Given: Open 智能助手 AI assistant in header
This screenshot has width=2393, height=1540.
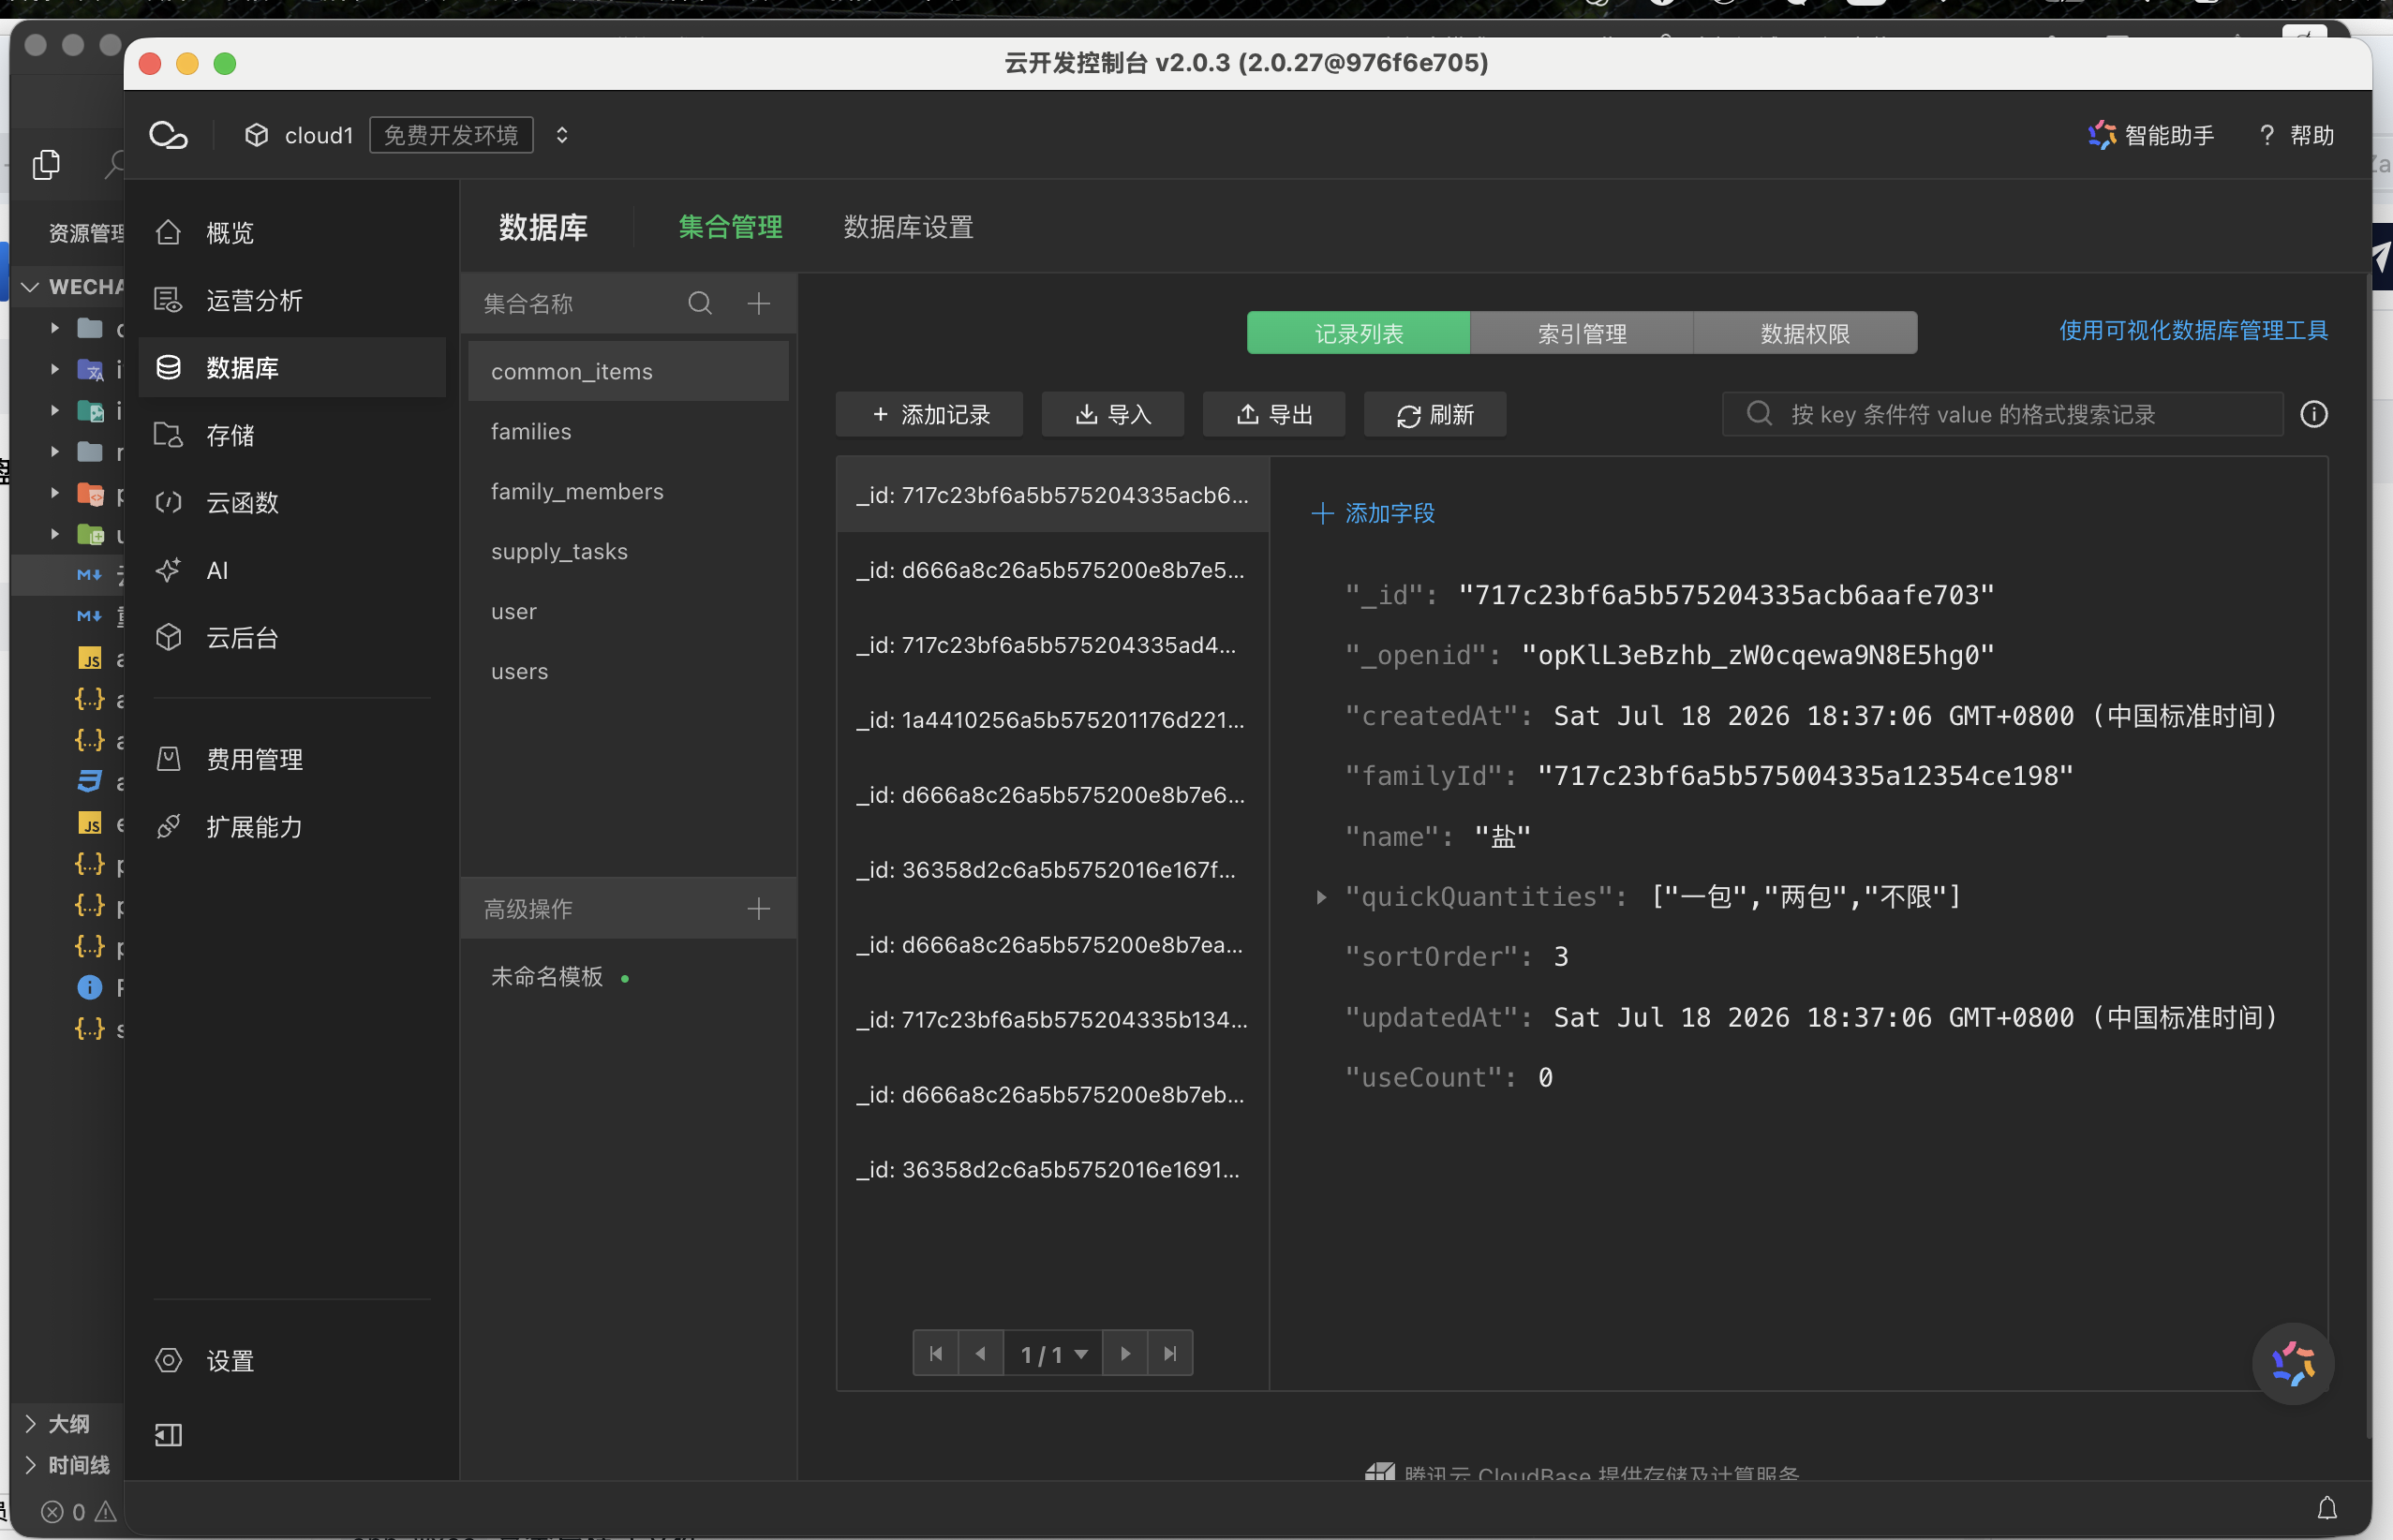Looking at the screenshot, I should [2151, 135].
